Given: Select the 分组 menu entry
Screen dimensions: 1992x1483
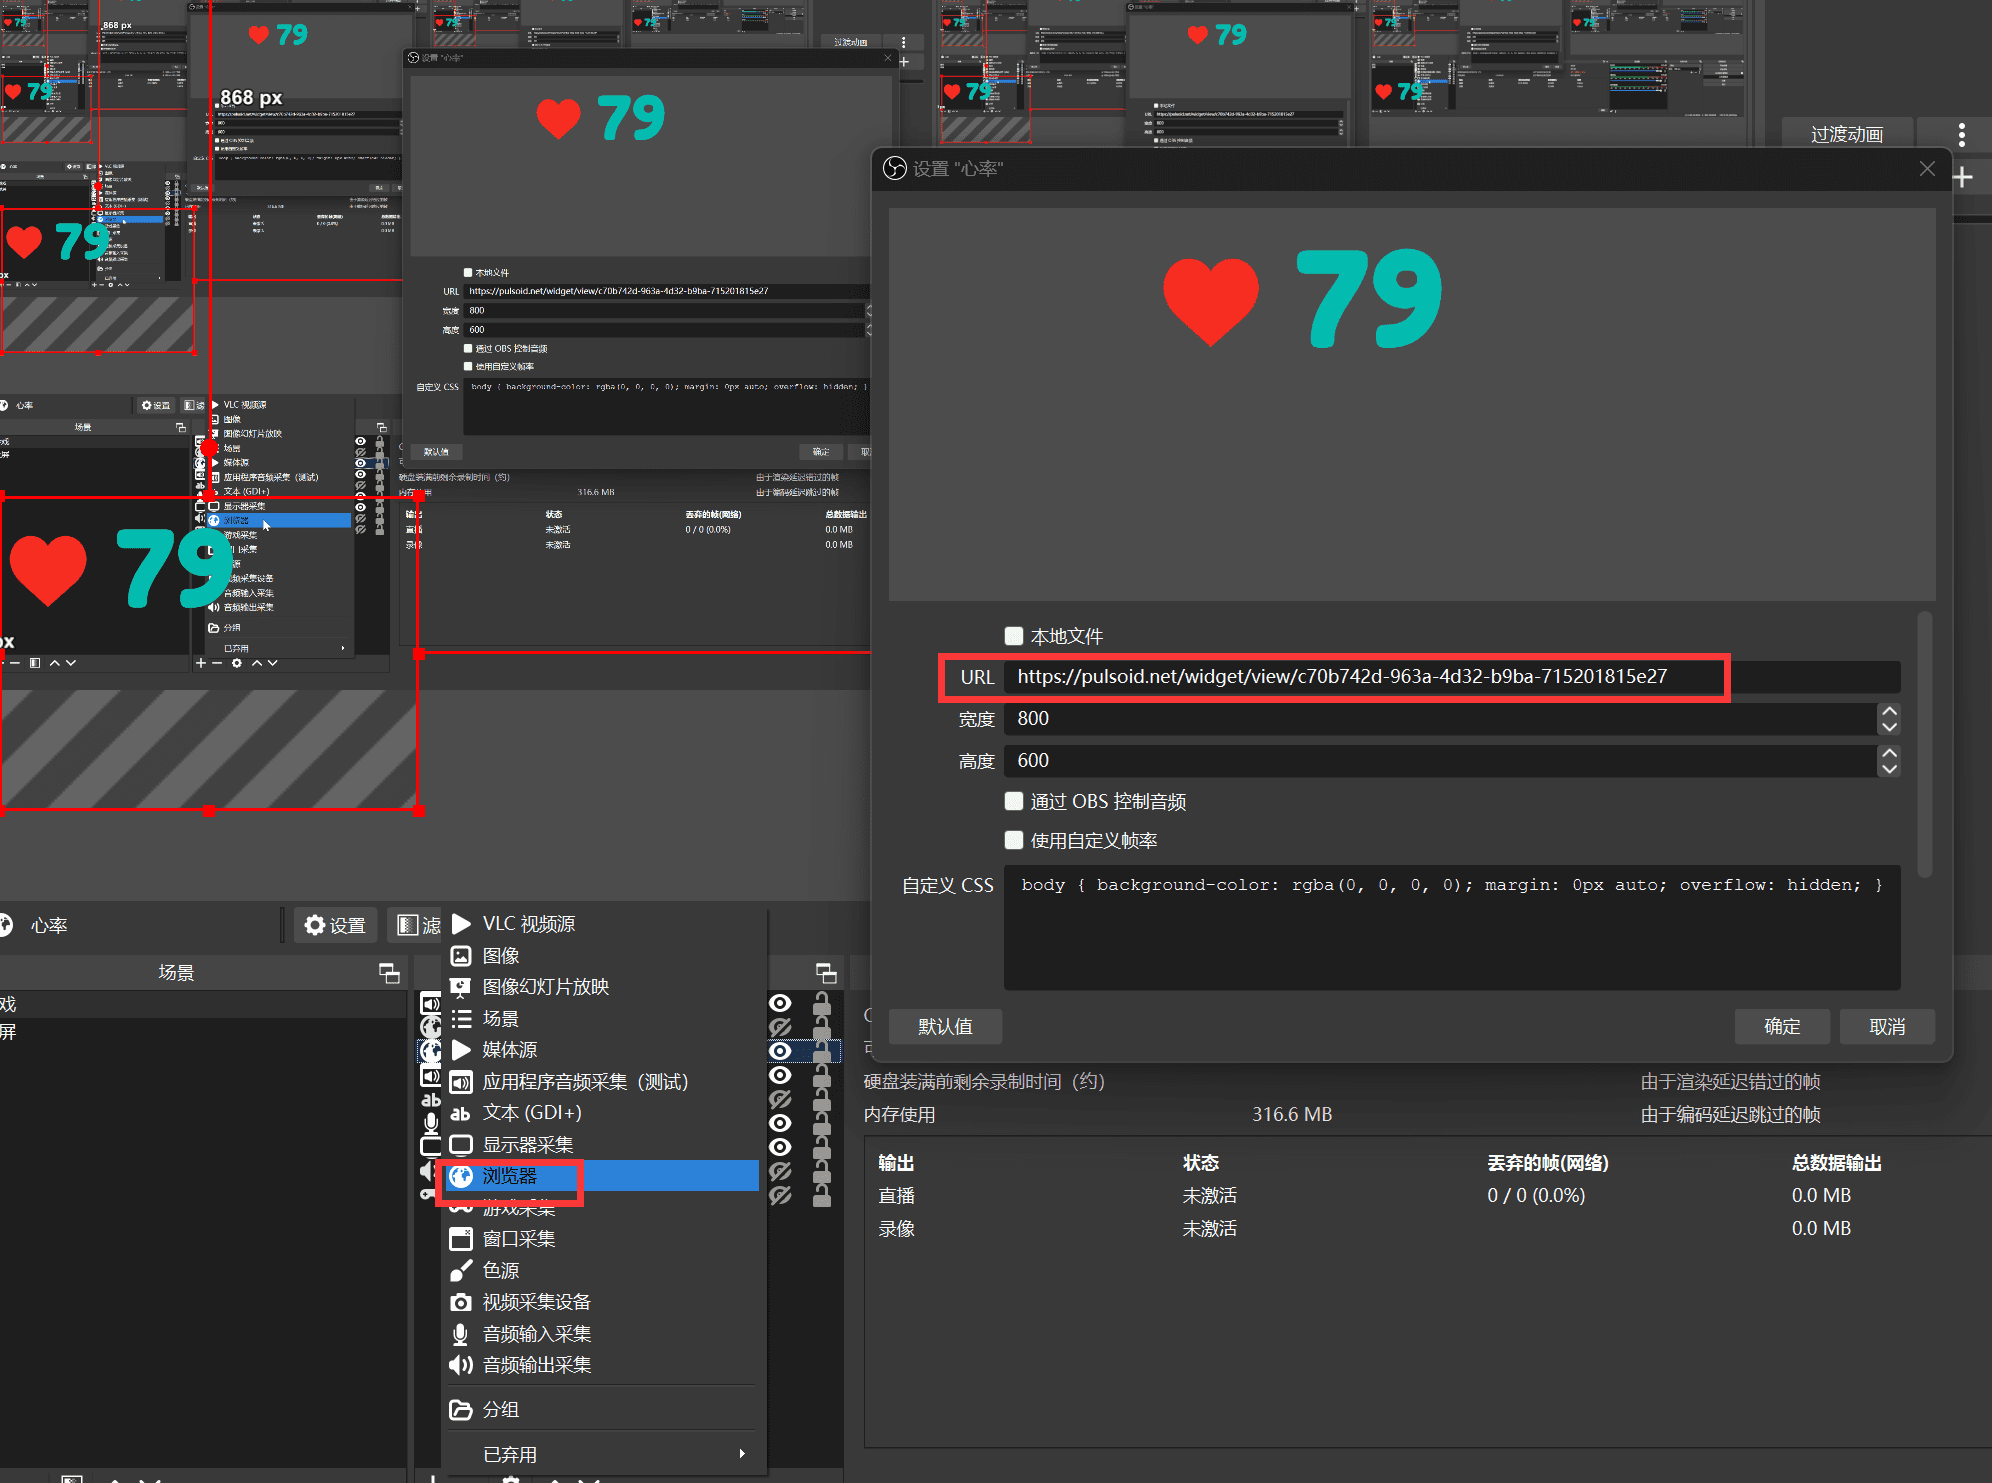Looking at the screenshot, I should [500, 1410].
